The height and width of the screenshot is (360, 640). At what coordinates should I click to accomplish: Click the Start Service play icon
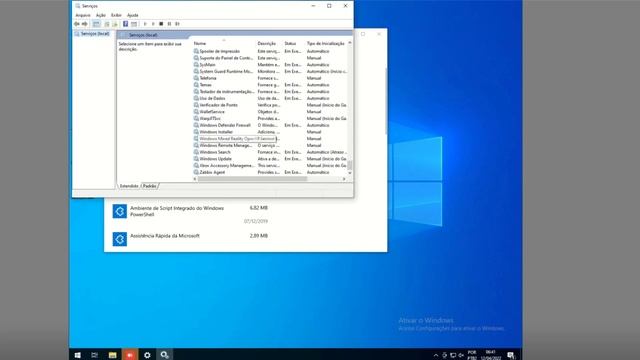click(x=145, y=24)
